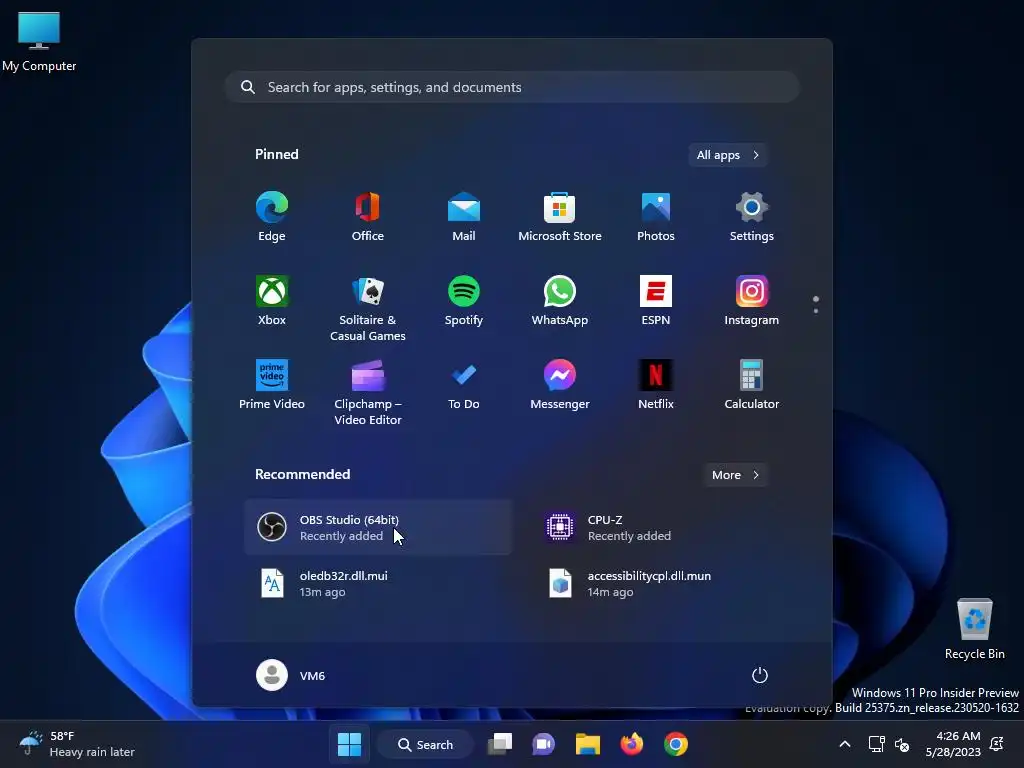Image resolution: width=1024 pixels, height=768 pixels.
Task: Launch Prime Video
Action: tap(272, 385)
